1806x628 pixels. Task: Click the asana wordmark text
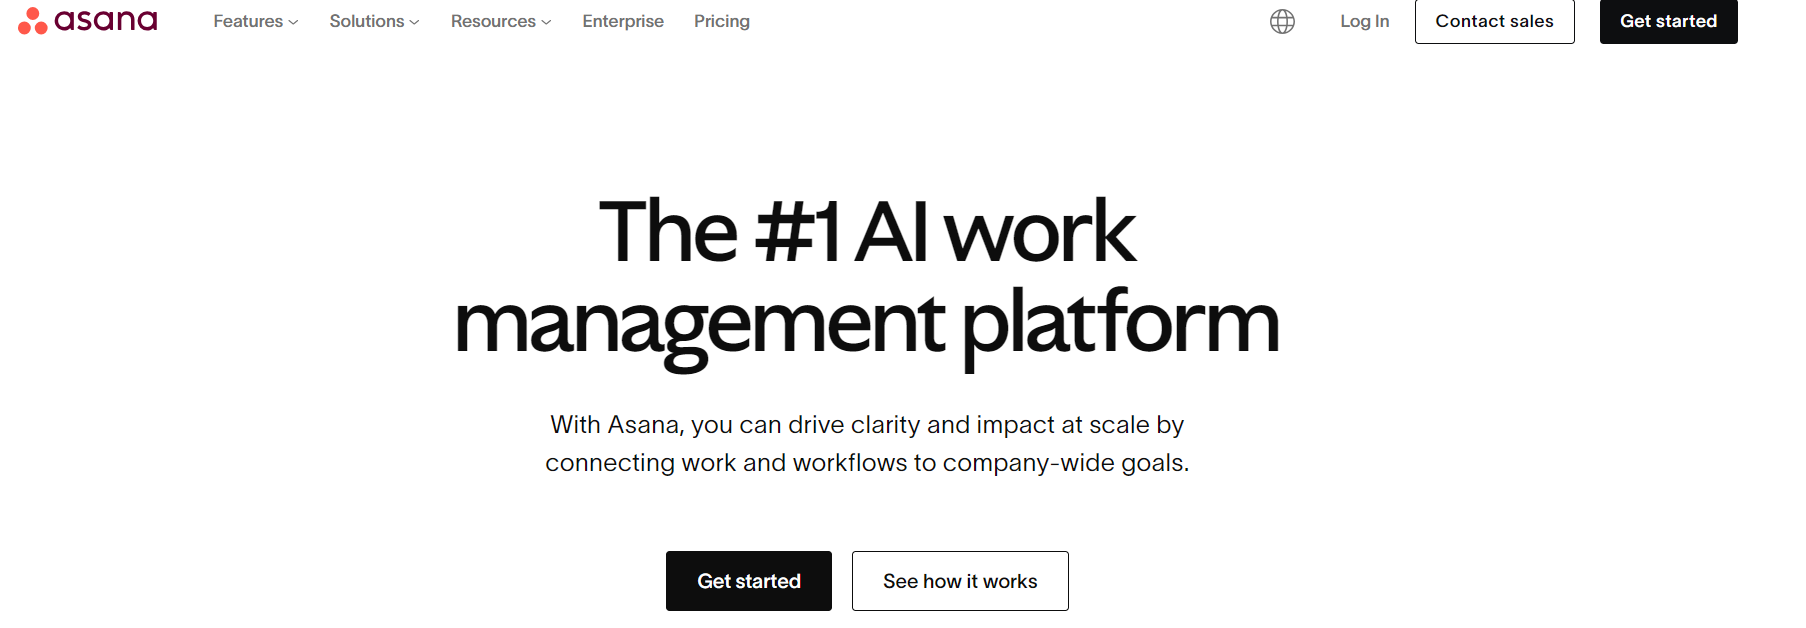106,21
